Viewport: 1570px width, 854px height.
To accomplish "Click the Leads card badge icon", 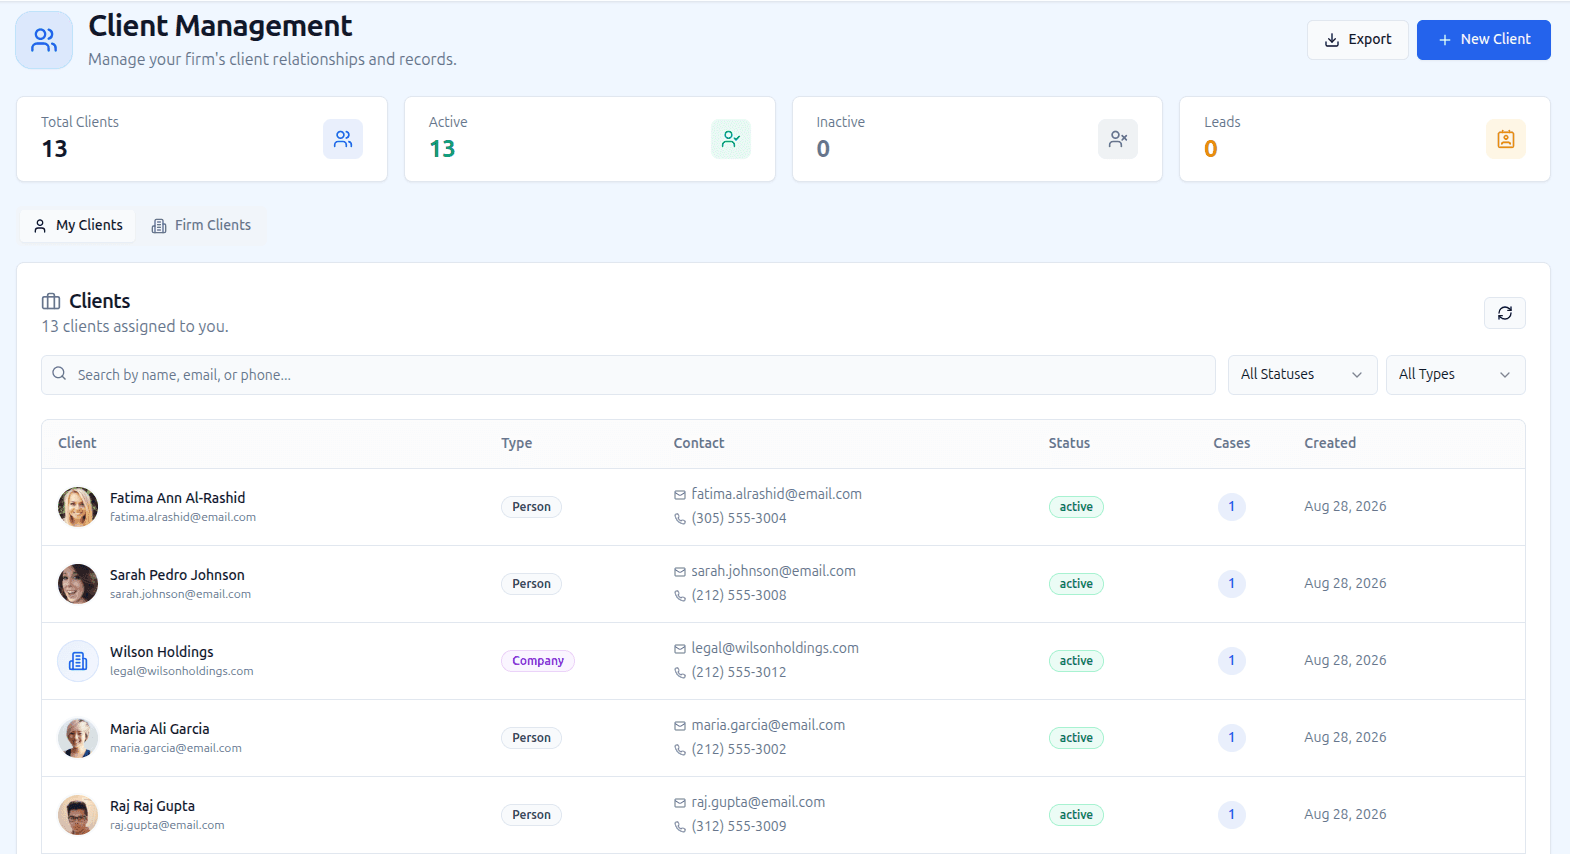I will (1506, 139).
